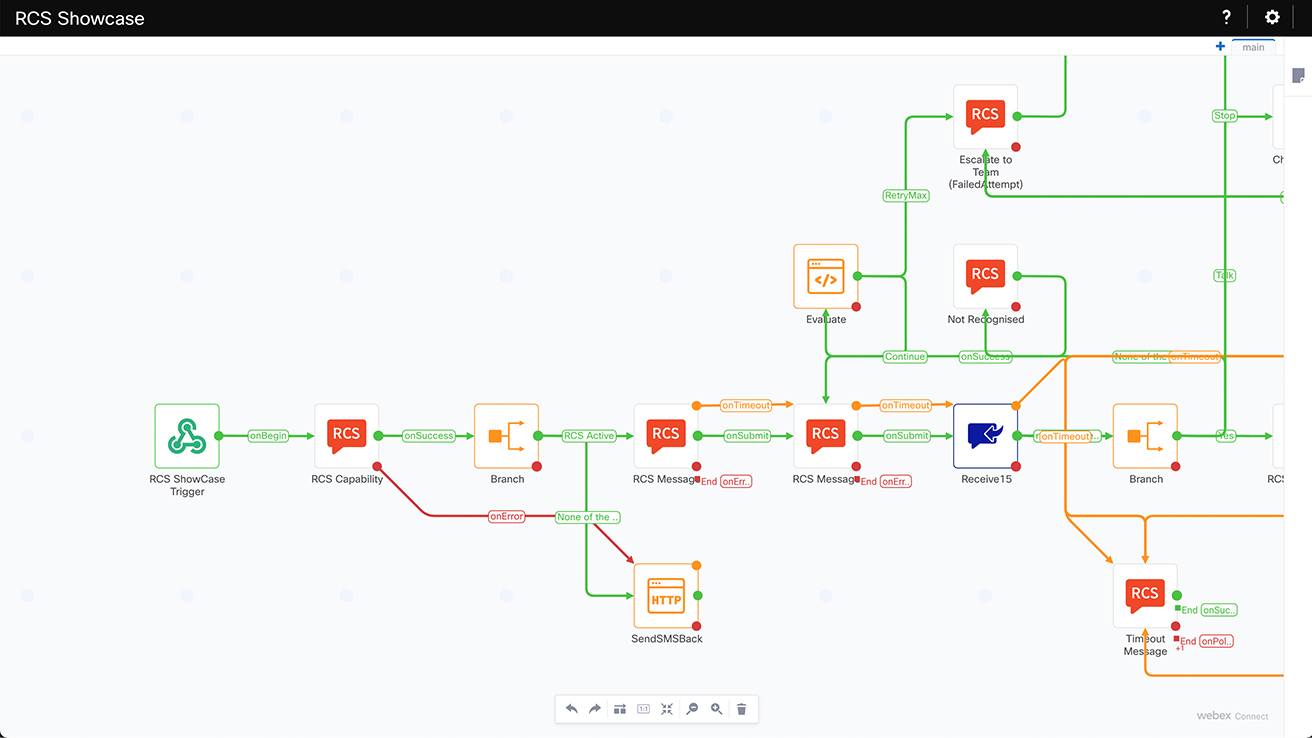The image size is (1312, 738).
Task: Reset zoom to 1:1
Action: click(643, 709)
